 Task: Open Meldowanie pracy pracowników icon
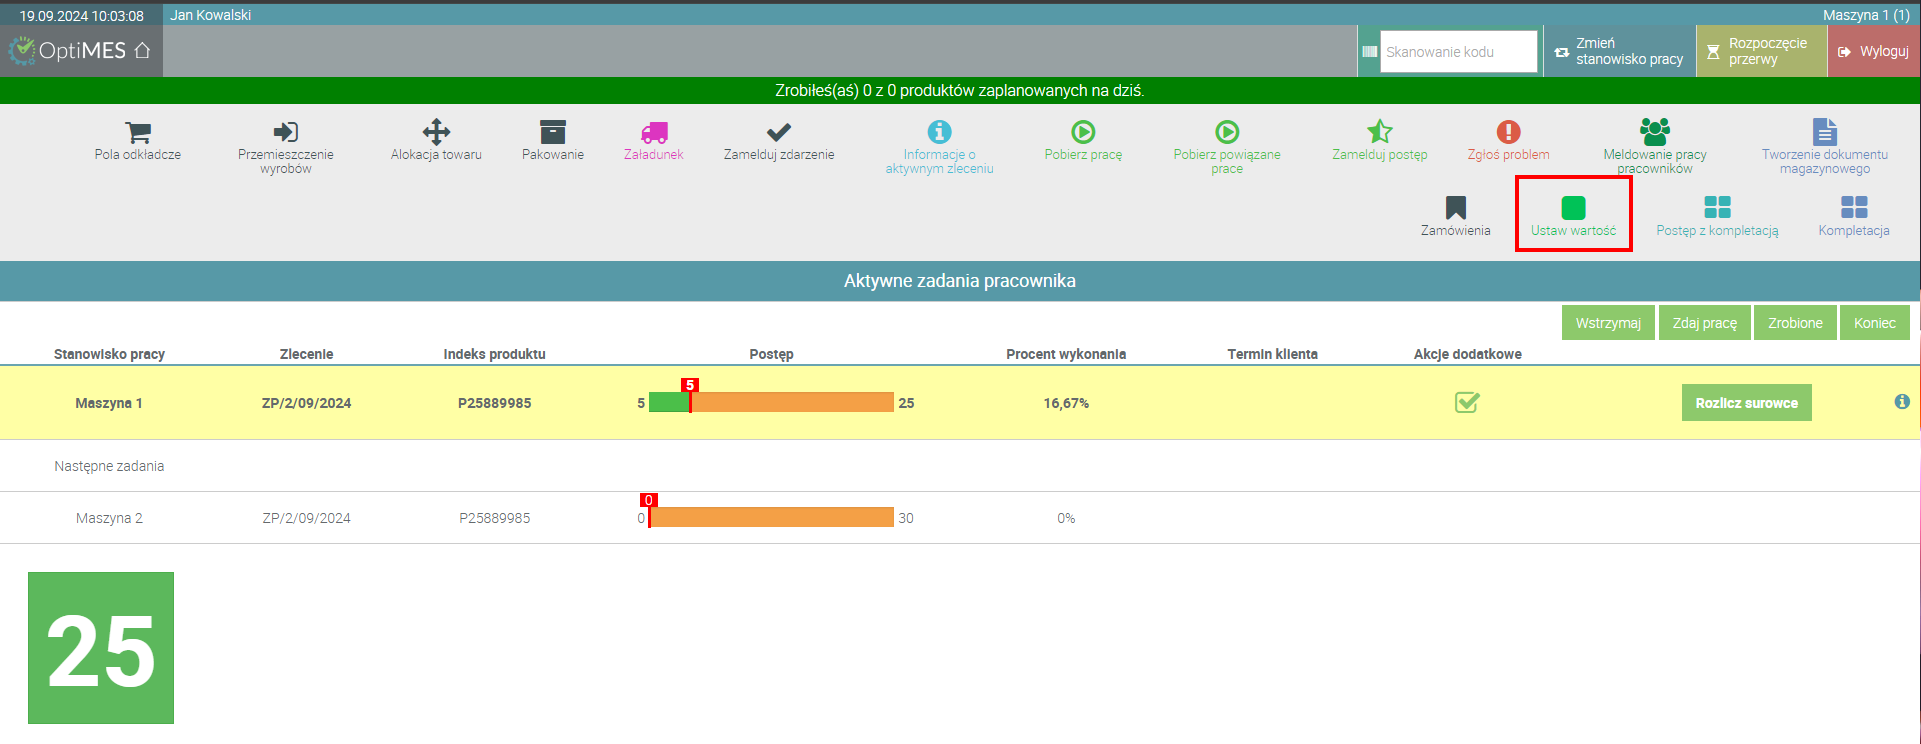click(1655, 132)
